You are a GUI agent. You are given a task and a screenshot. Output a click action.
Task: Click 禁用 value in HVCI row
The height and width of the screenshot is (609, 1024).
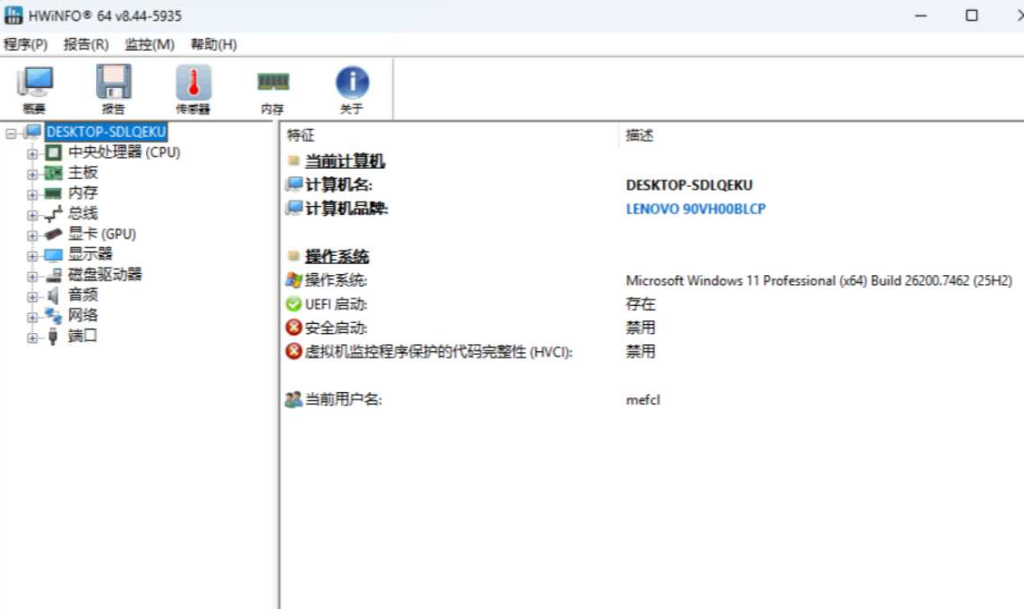tap(640, 352)
